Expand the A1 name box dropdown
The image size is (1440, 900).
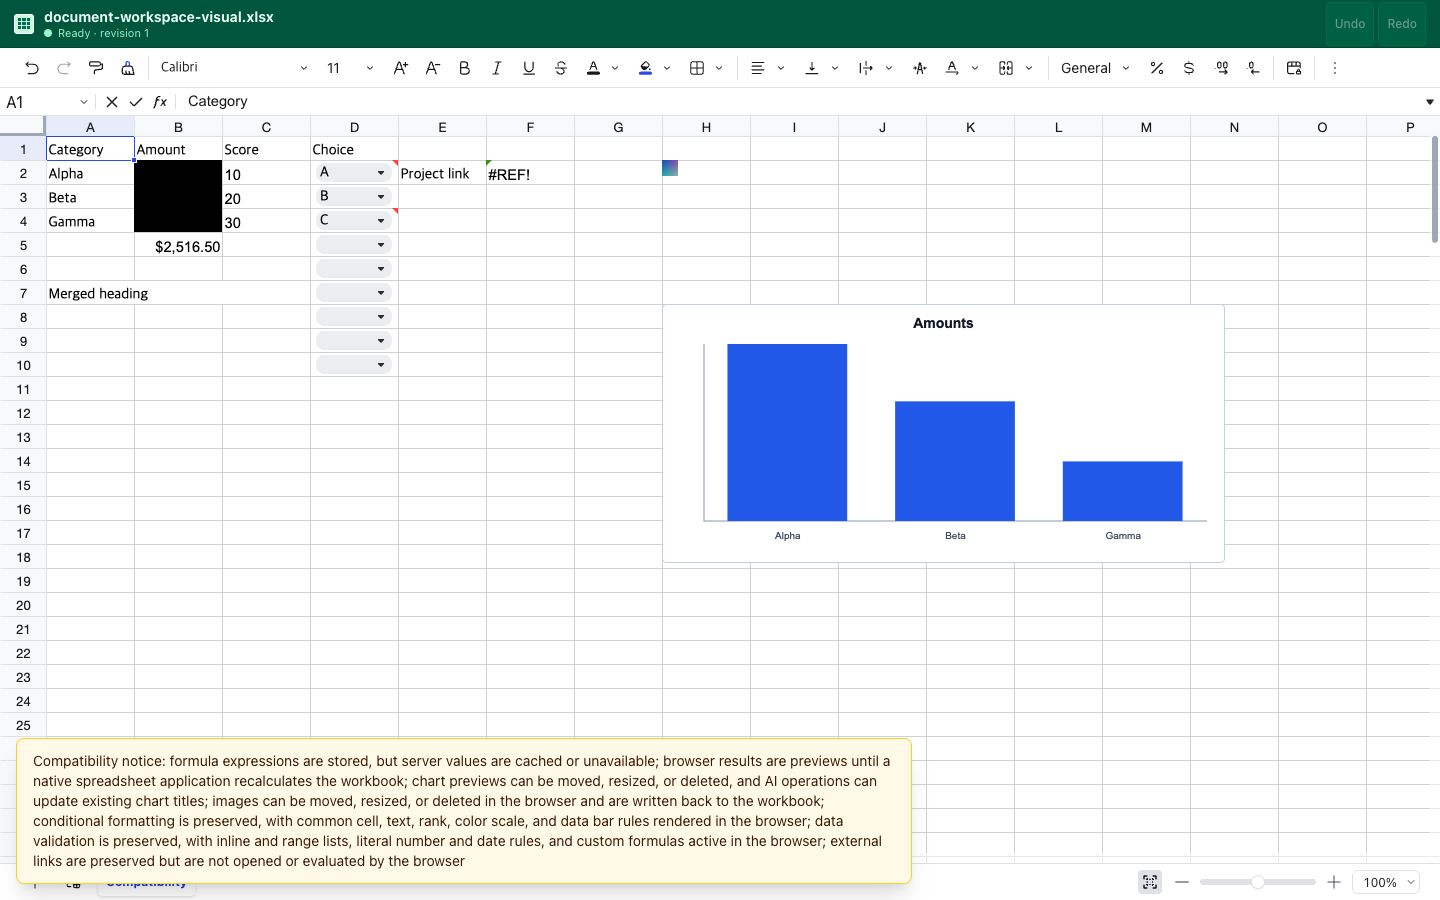[x=84, y=102]
